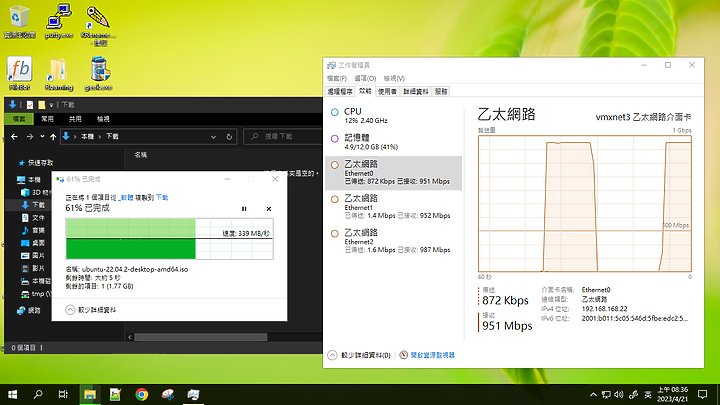This screenshot has height=405, width=720.
Task: Collapse Task Manager with 較少詳細資料(D)
Action: tap(359, 355)
